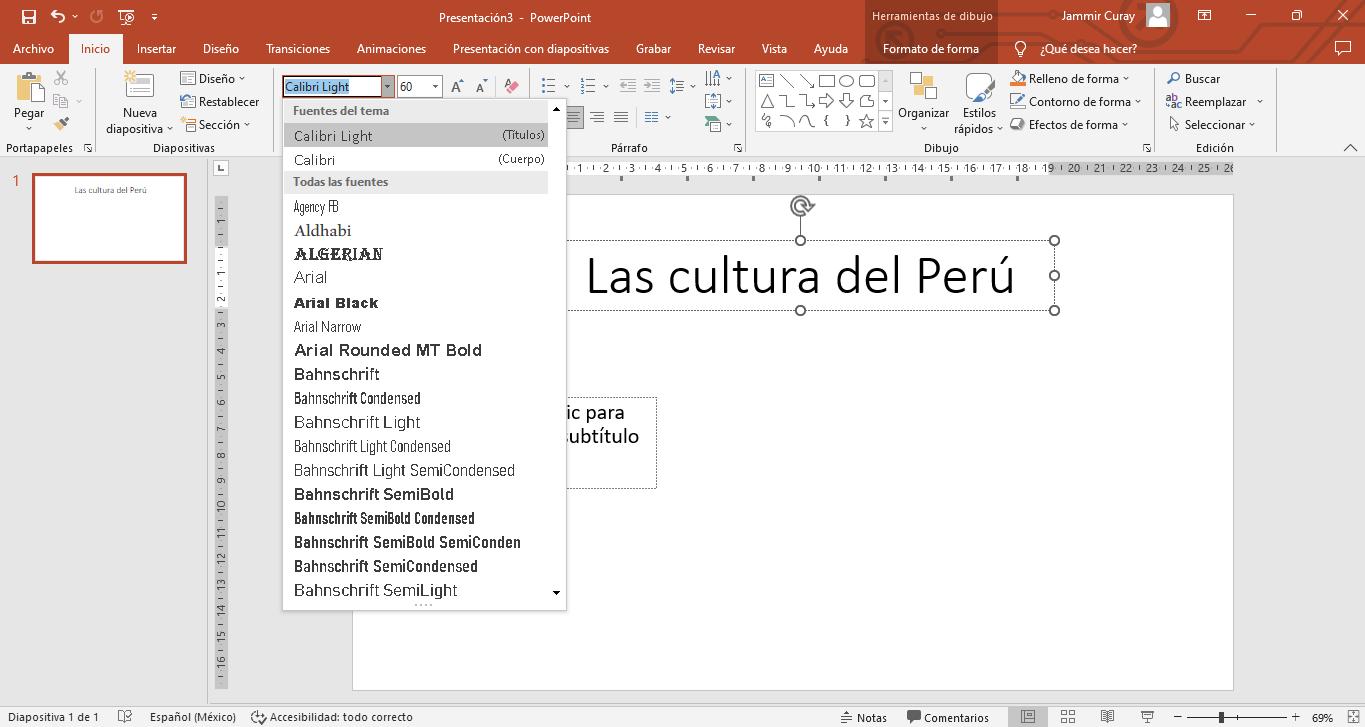
Task: Select the Format Painter brush icon
Action: (x=61, y=124)
